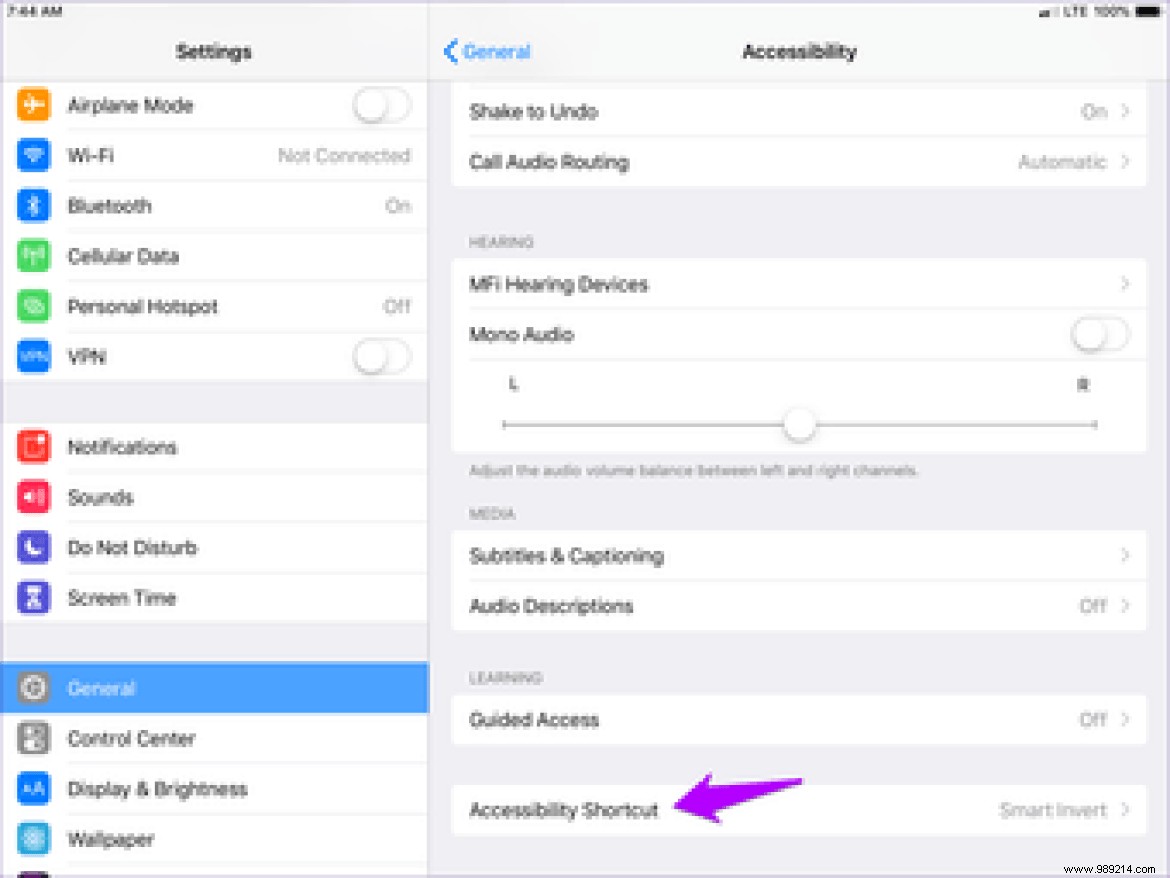Open Call Audio Routing settings
This screenshot has height=878, width=1170.
800,161
